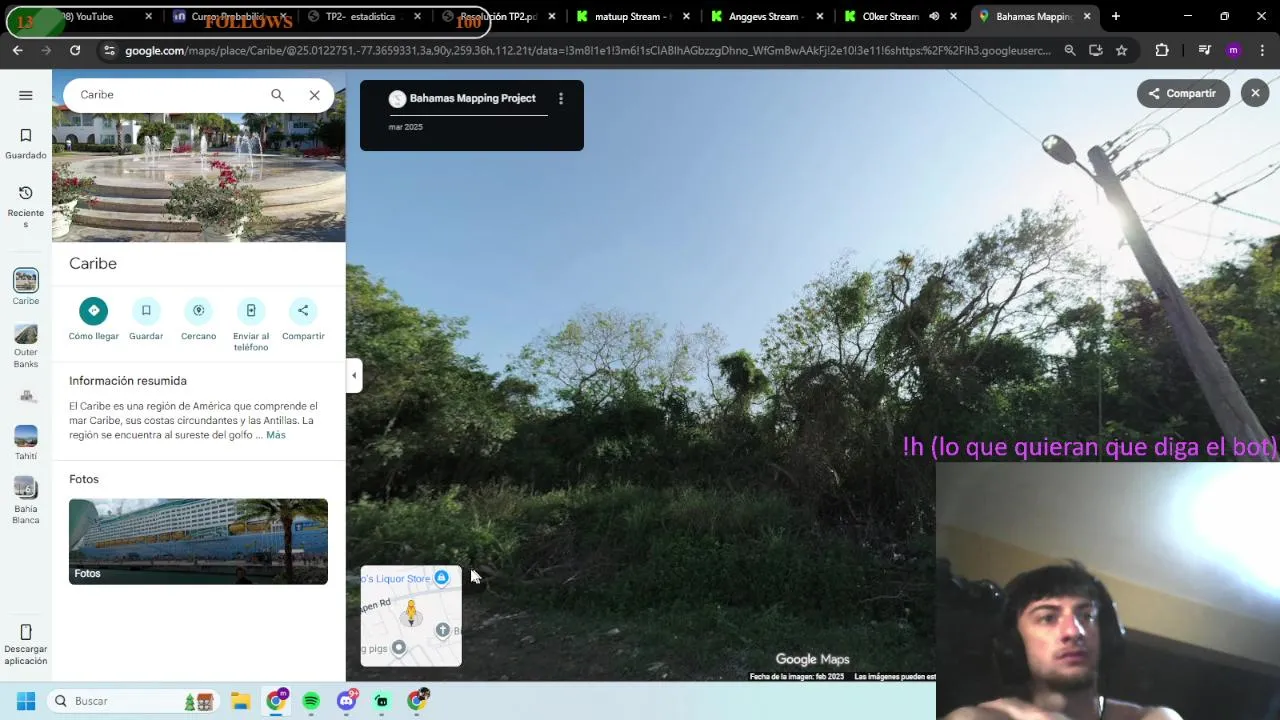This screenshot has height=720, width=1280.
Task: Select the Bahía Blanca recent place
Action: 26,500
